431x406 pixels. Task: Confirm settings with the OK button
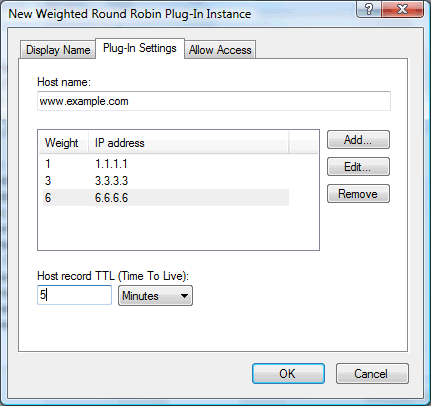(x=288, y=373)
